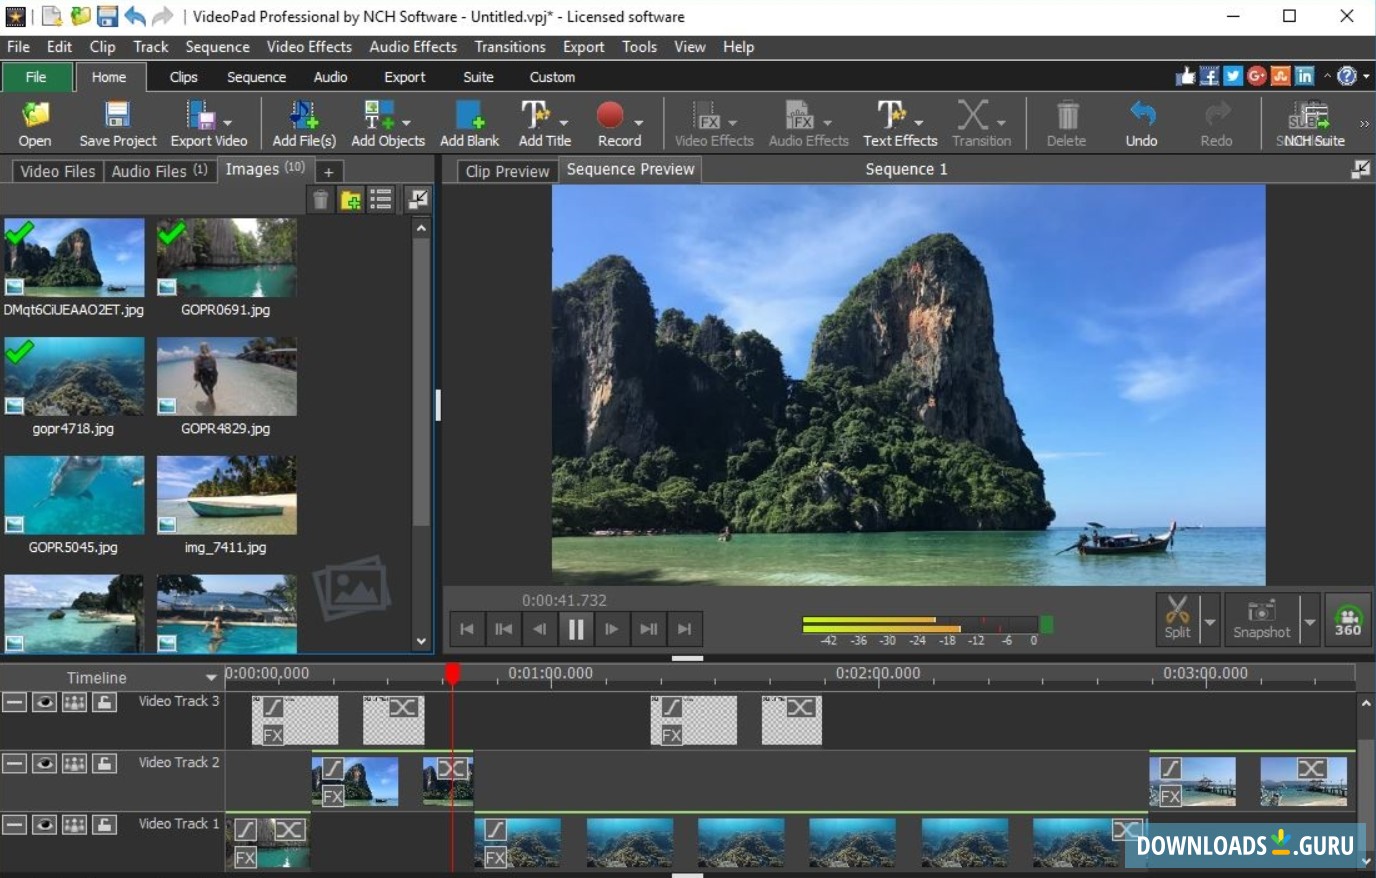
Task: Open the Text Effects tool
Action: (892, 116)
